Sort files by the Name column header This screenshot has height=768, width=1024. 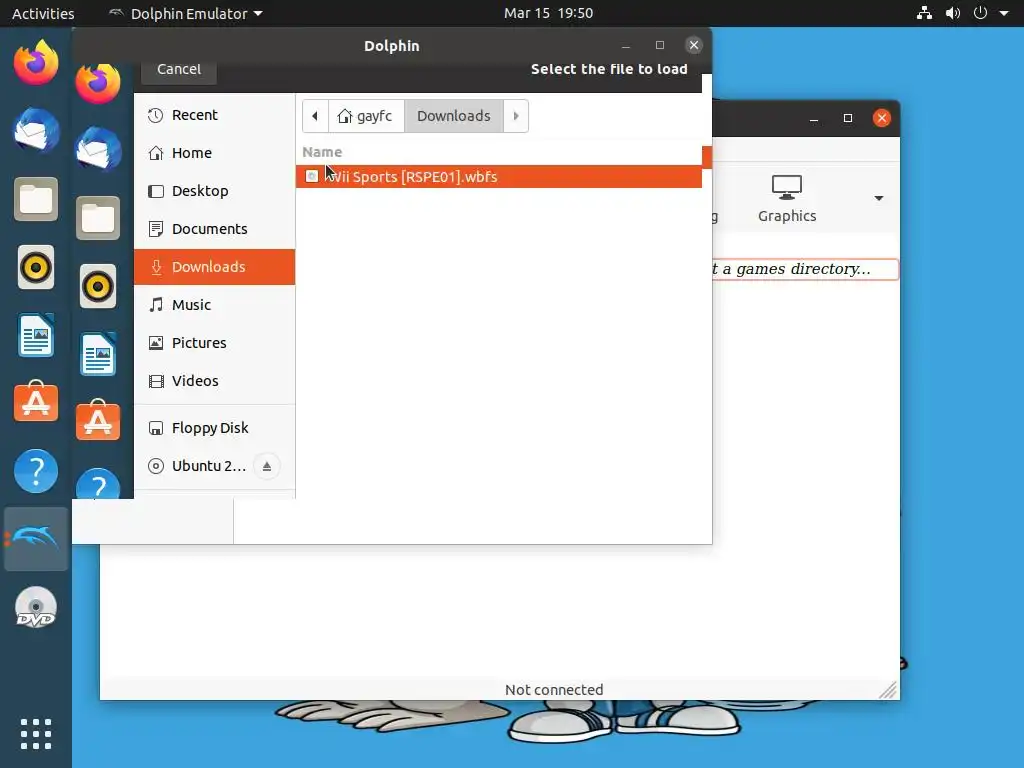click(x=323, y=152)
